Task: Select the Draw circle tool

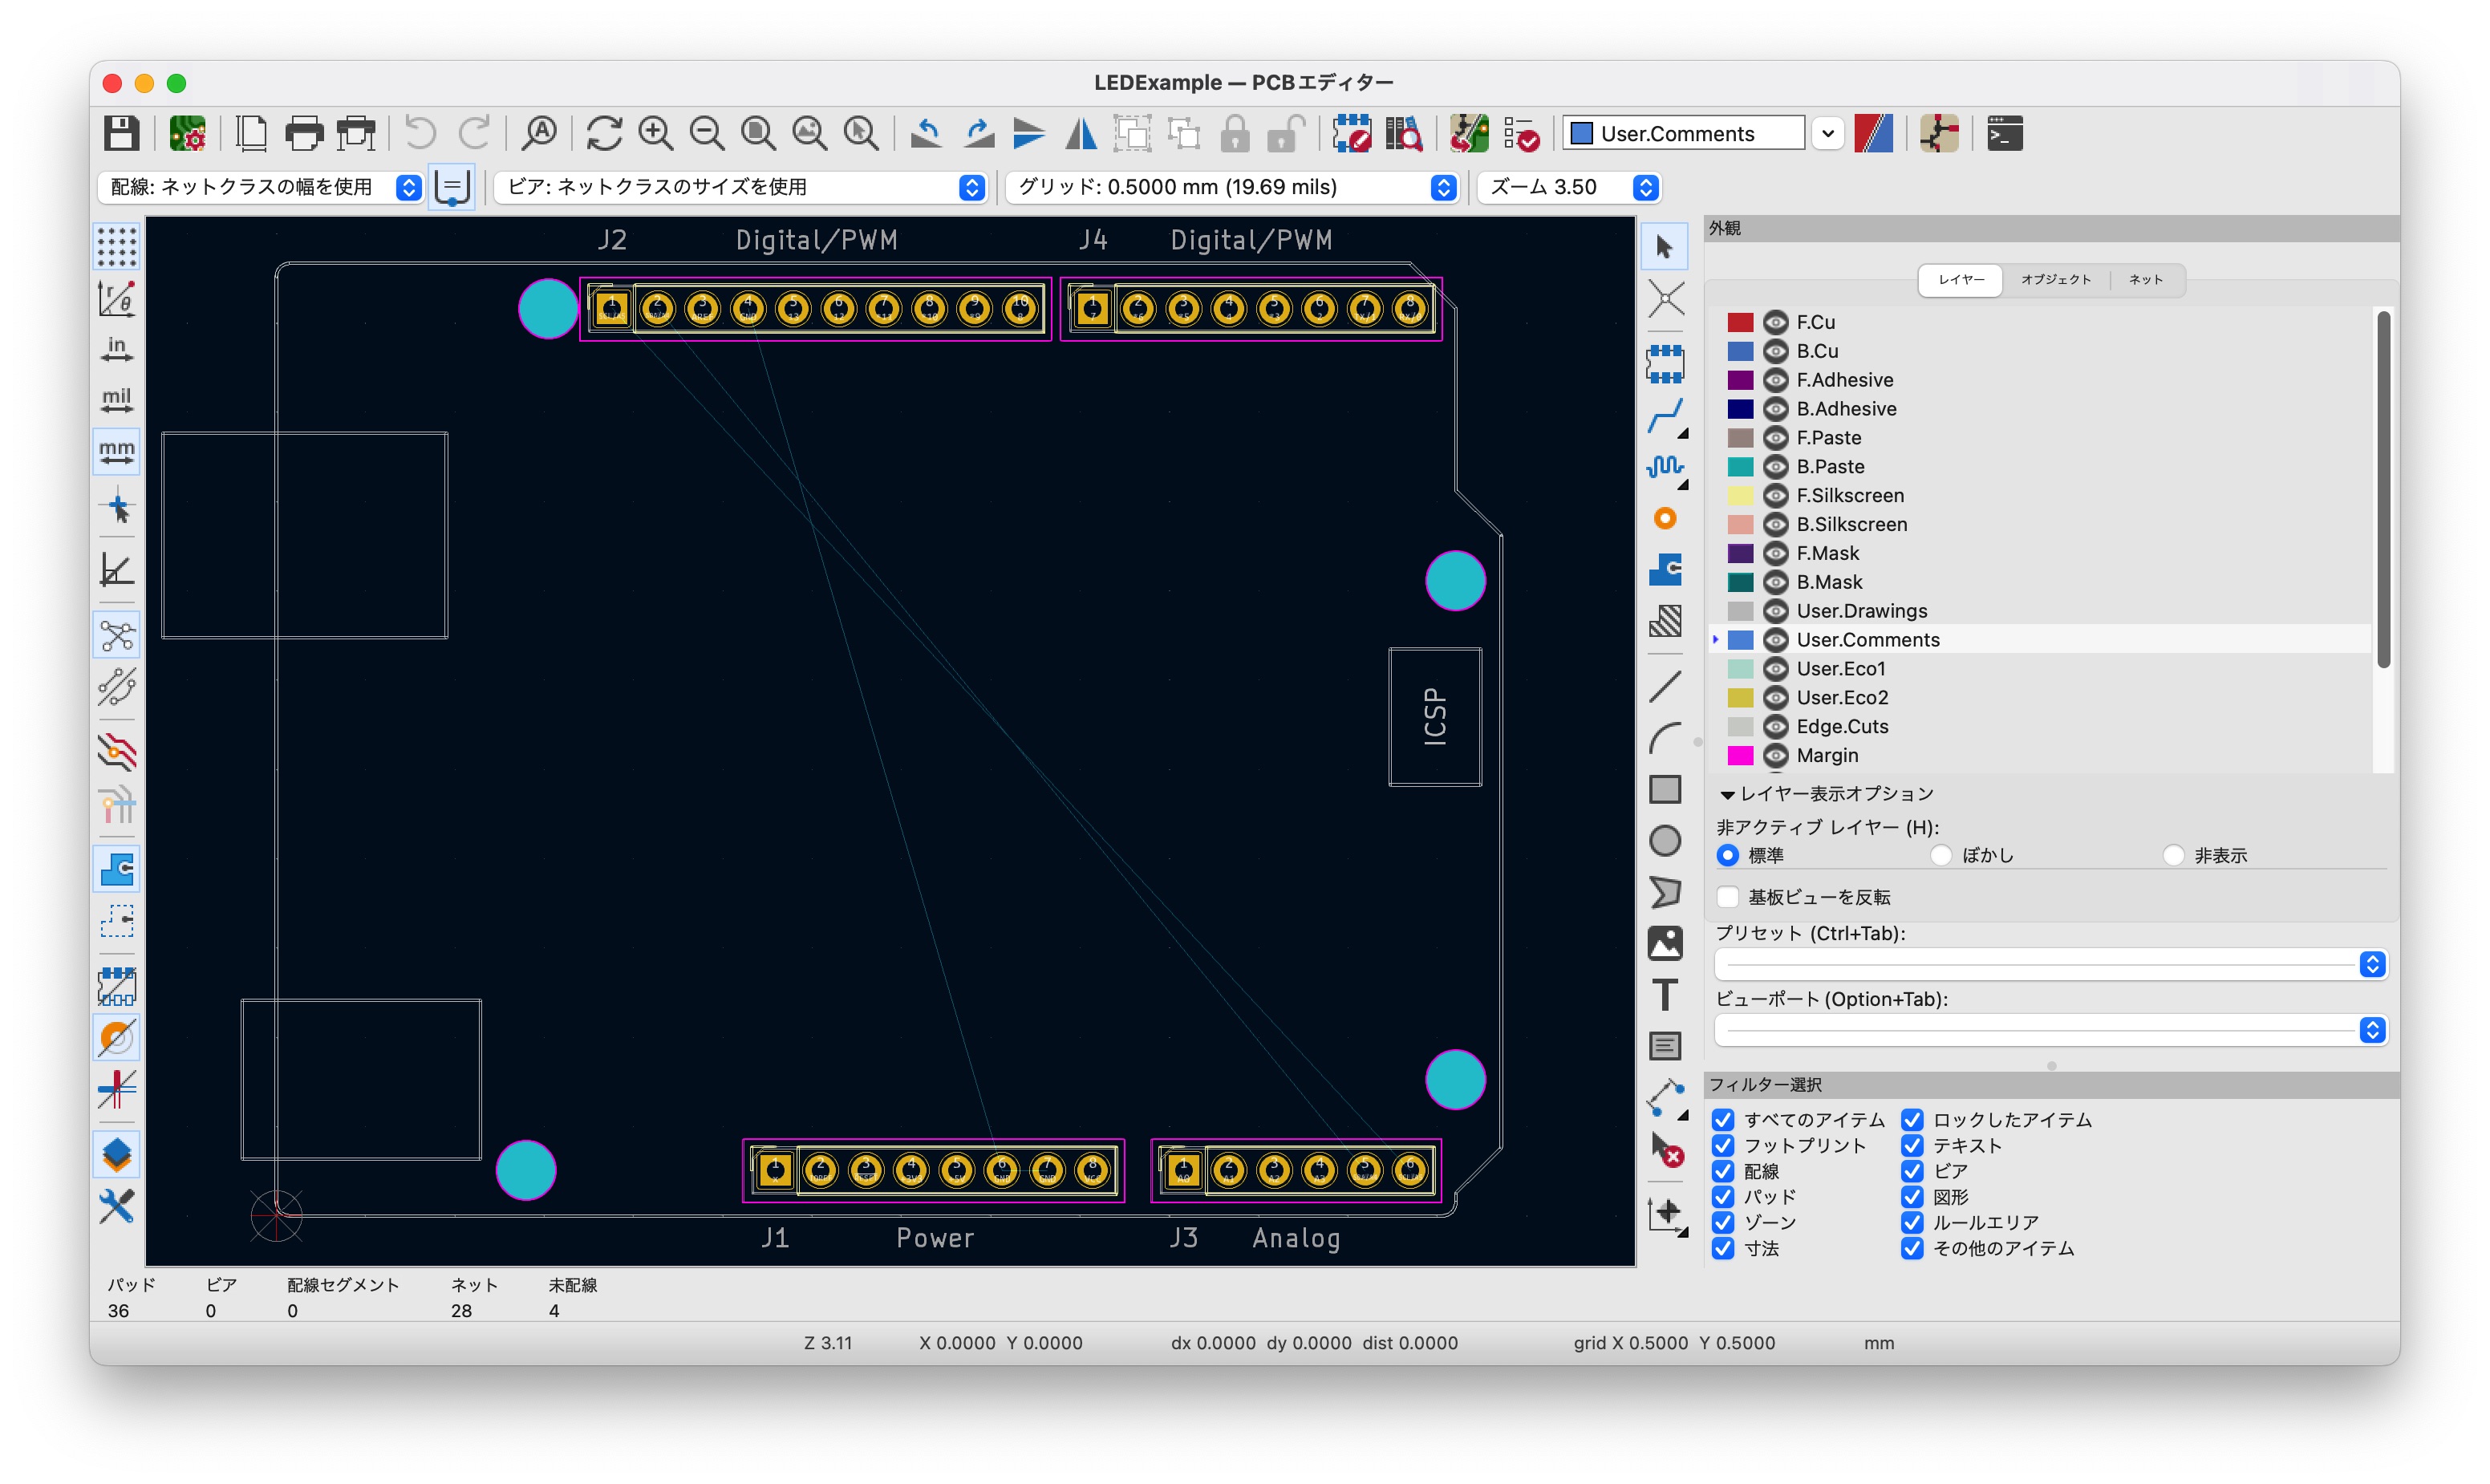Action: (1665, 841)
